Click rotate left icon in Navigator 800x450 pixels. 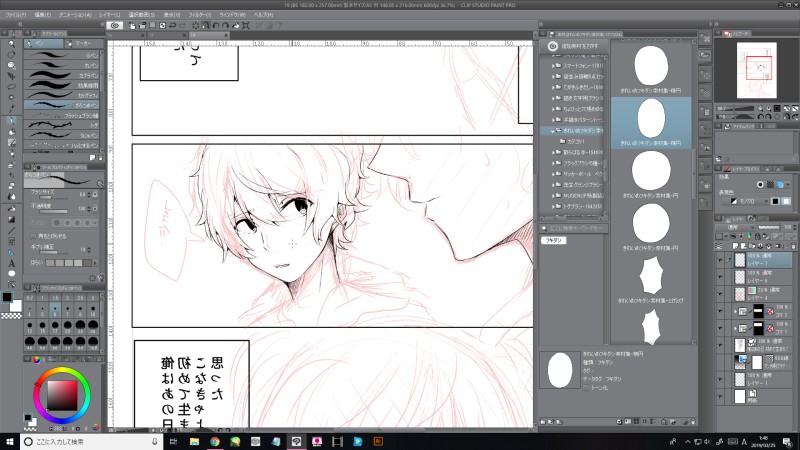762,117
